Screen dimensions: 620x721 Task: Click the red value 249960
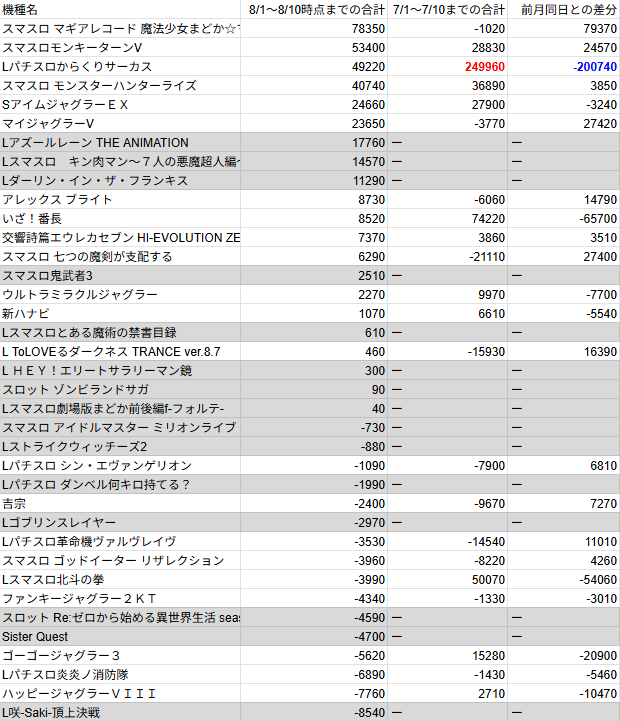click(x=484, y=67)
